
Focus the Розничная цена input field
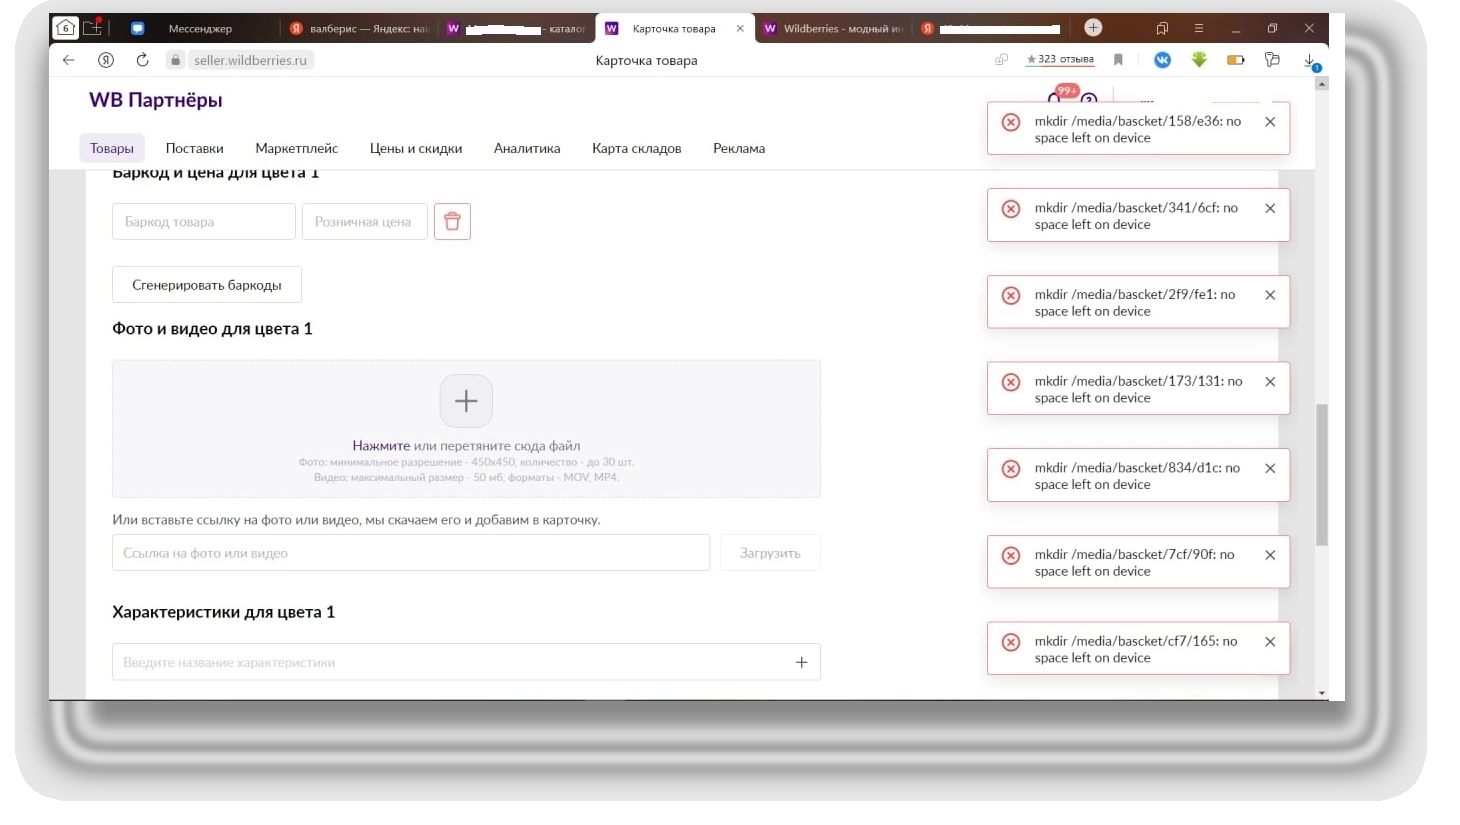pyautogui.click(x=365, y=222)
